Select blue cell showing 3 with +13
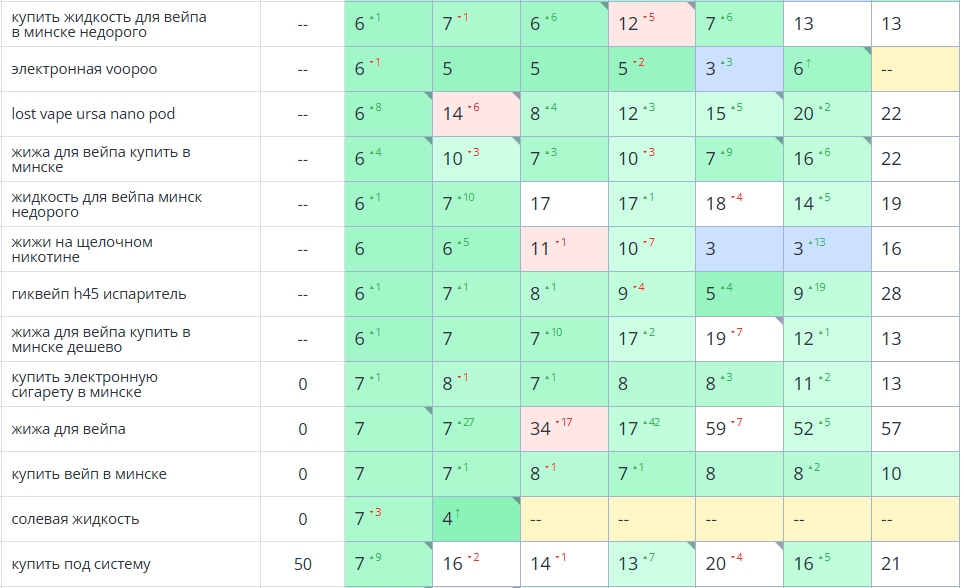This screenshot has width=964, height=588. (826, 249)
